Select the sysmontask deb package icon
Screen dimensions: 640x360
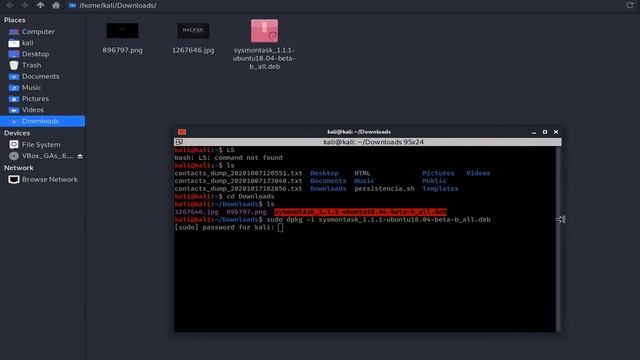[264, 31]
